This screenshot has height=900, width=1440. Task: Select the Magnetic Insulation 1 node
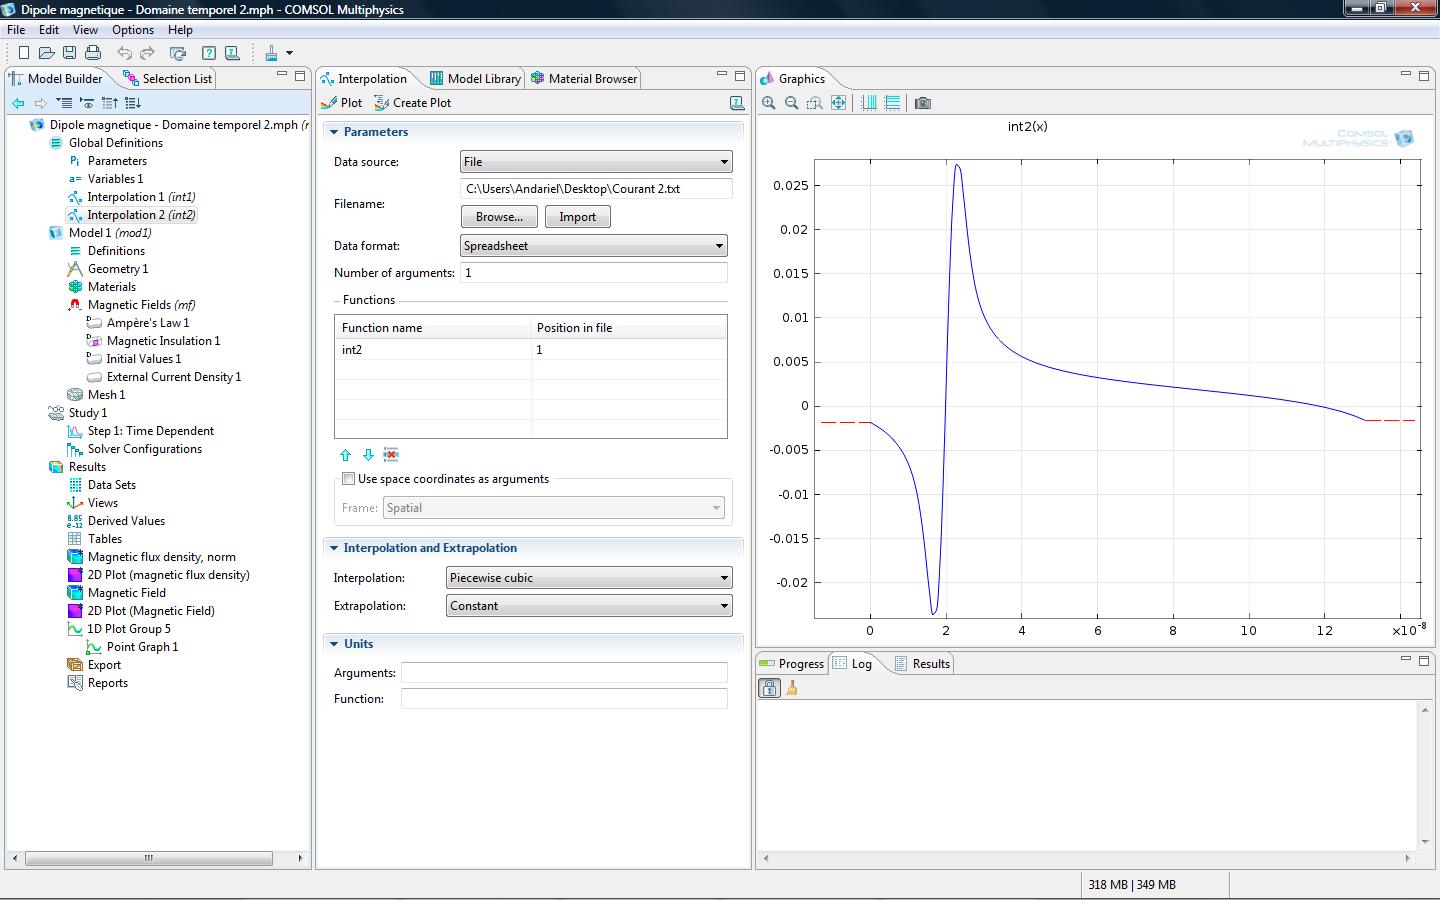coord(163,341)
